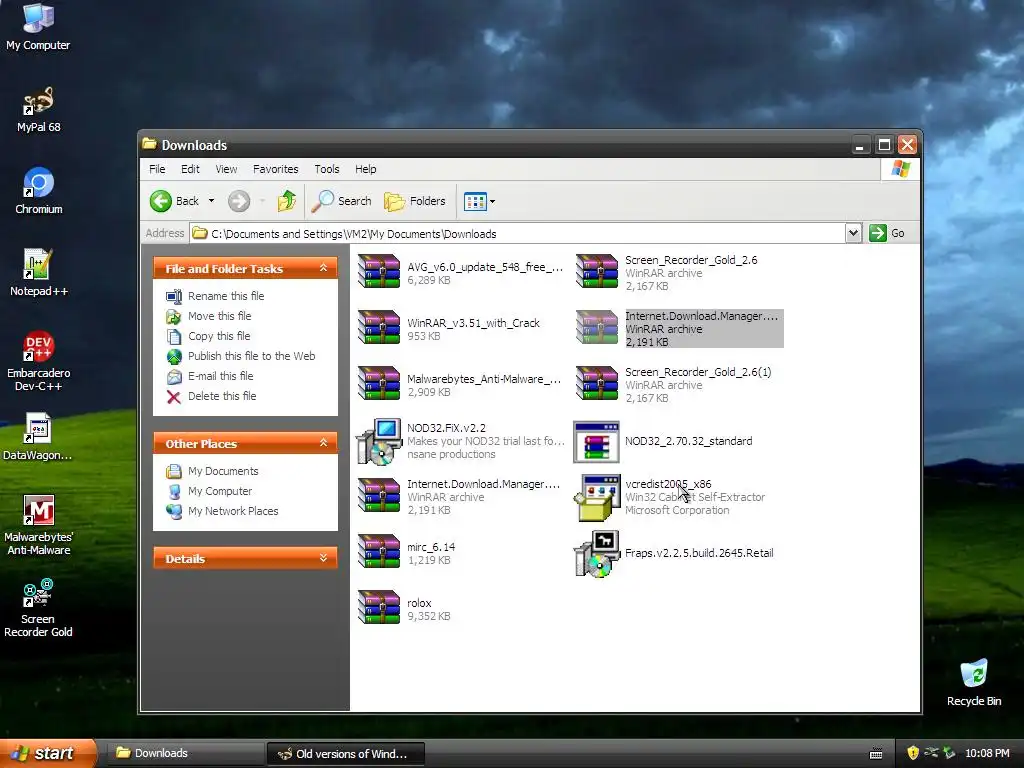This screenshot has height=768, width=1024.
Task: Open the File menu
Action: coord(157,169)
